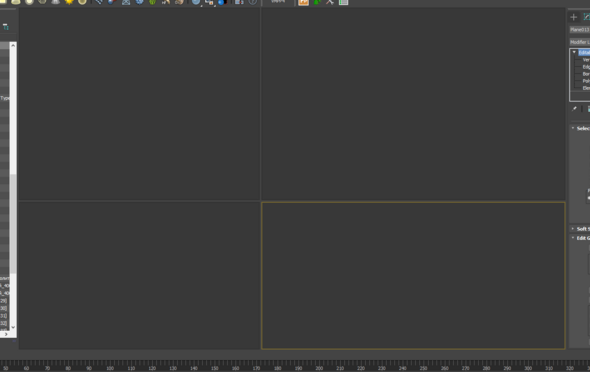The width and height of the screenshot is (590, 372).
Task: Open the Modifier List dropdown
Action: tap(580, 42)
